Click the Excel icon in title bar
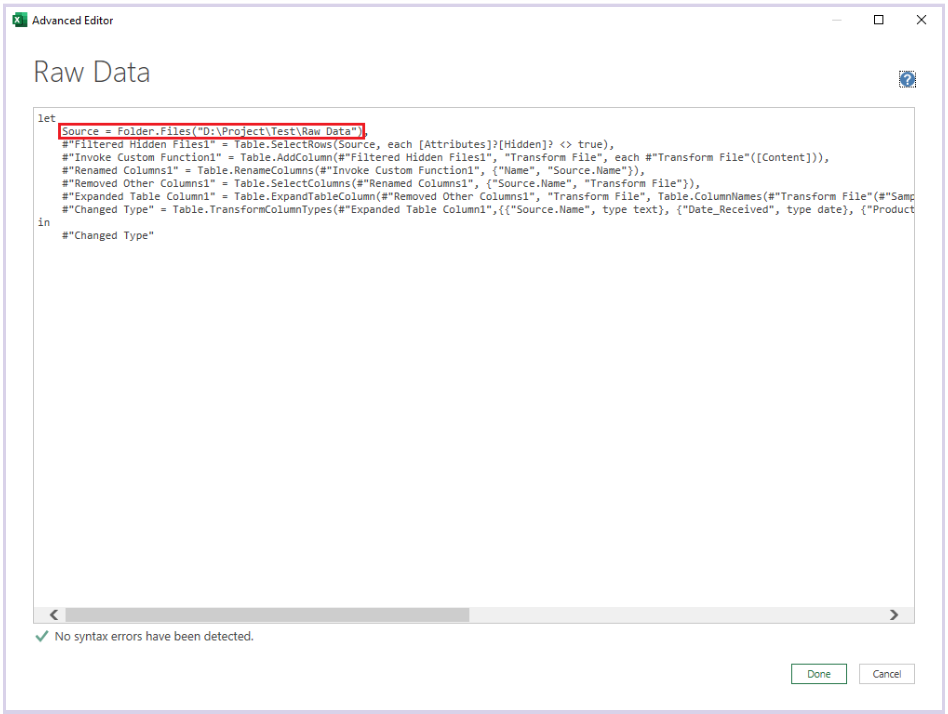 click(20, 20)
